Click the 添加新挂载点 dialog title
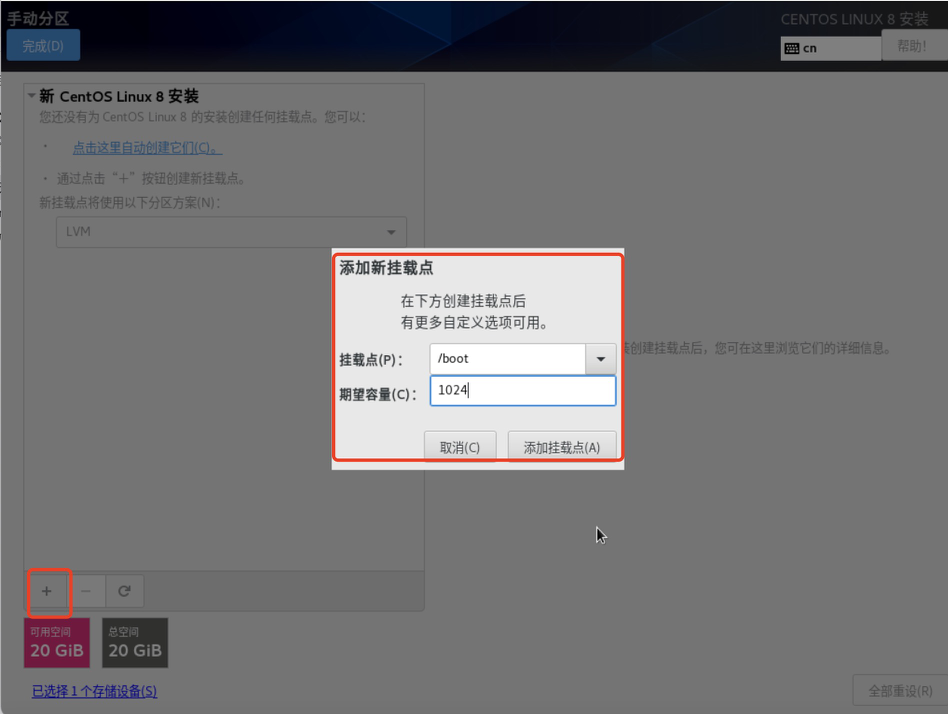Viewport: 948px width, 714px height. (x=386, y=268)
